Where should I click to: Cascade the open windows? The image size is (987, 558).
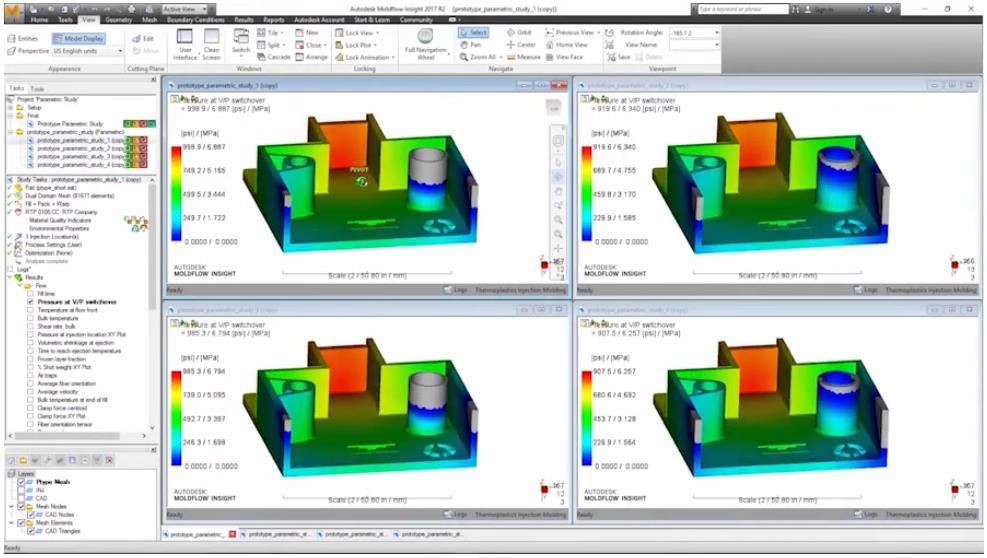274,57
